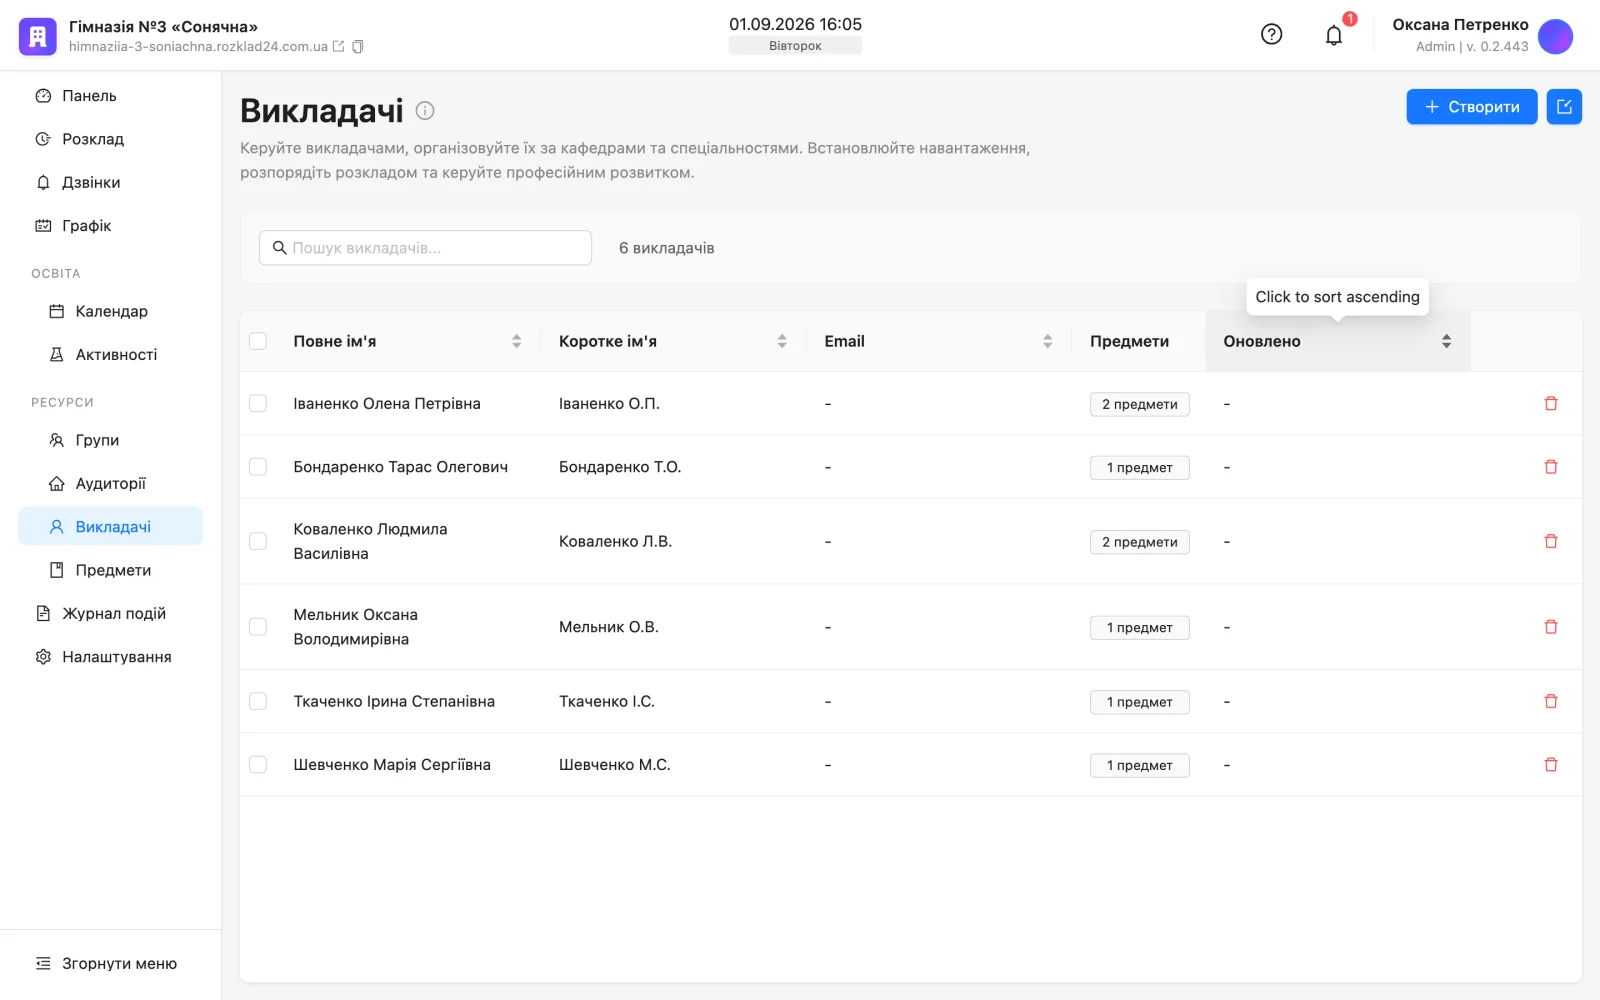Click the Вівторок day badge

(795, 46)
